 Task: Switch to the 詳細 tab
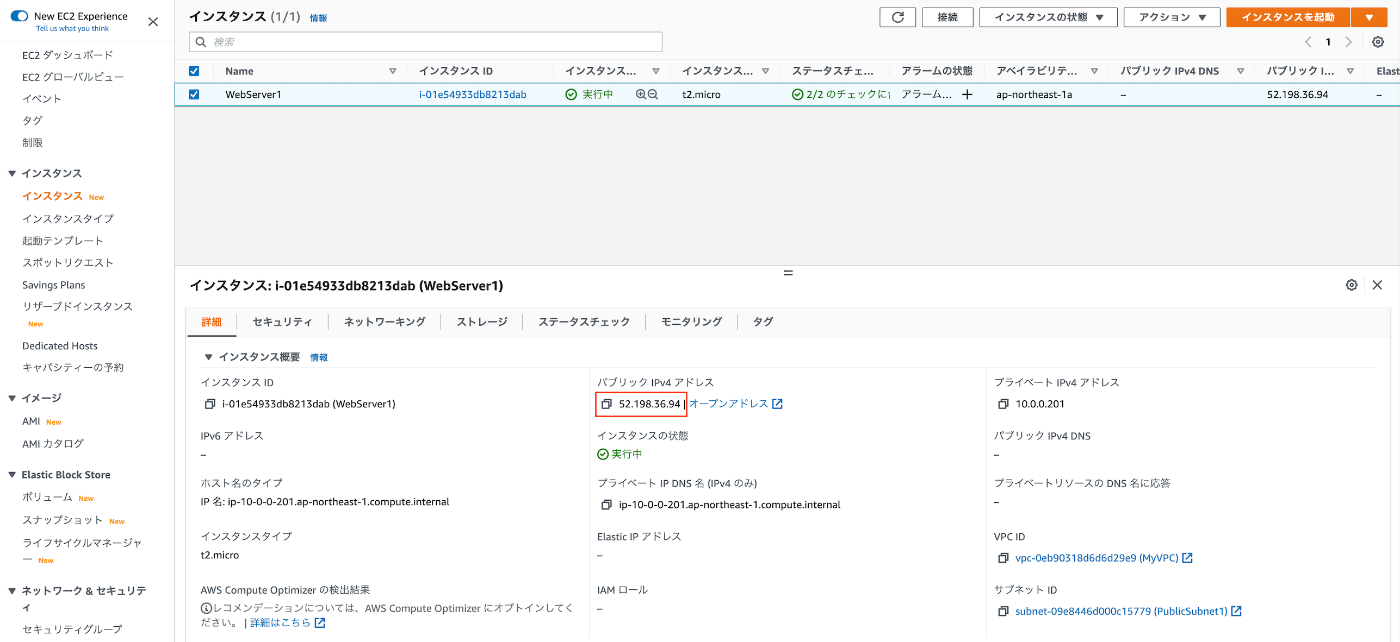(211, 322)
